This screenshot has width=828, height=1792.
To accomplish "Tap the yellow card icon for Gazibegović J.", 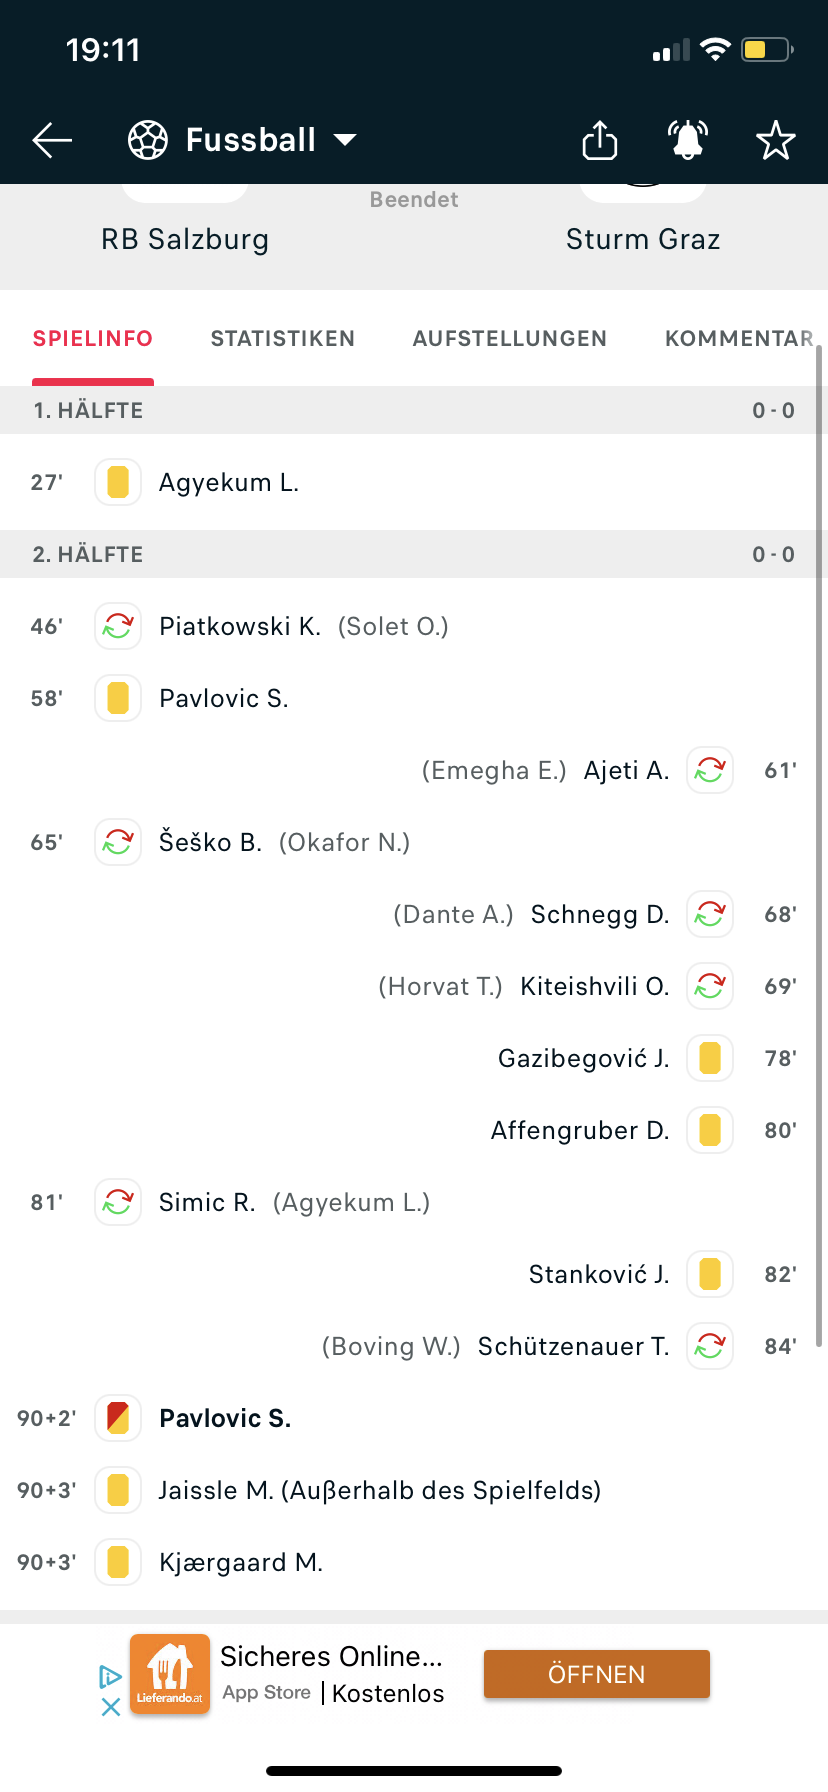I will [x=710, y=1058].
